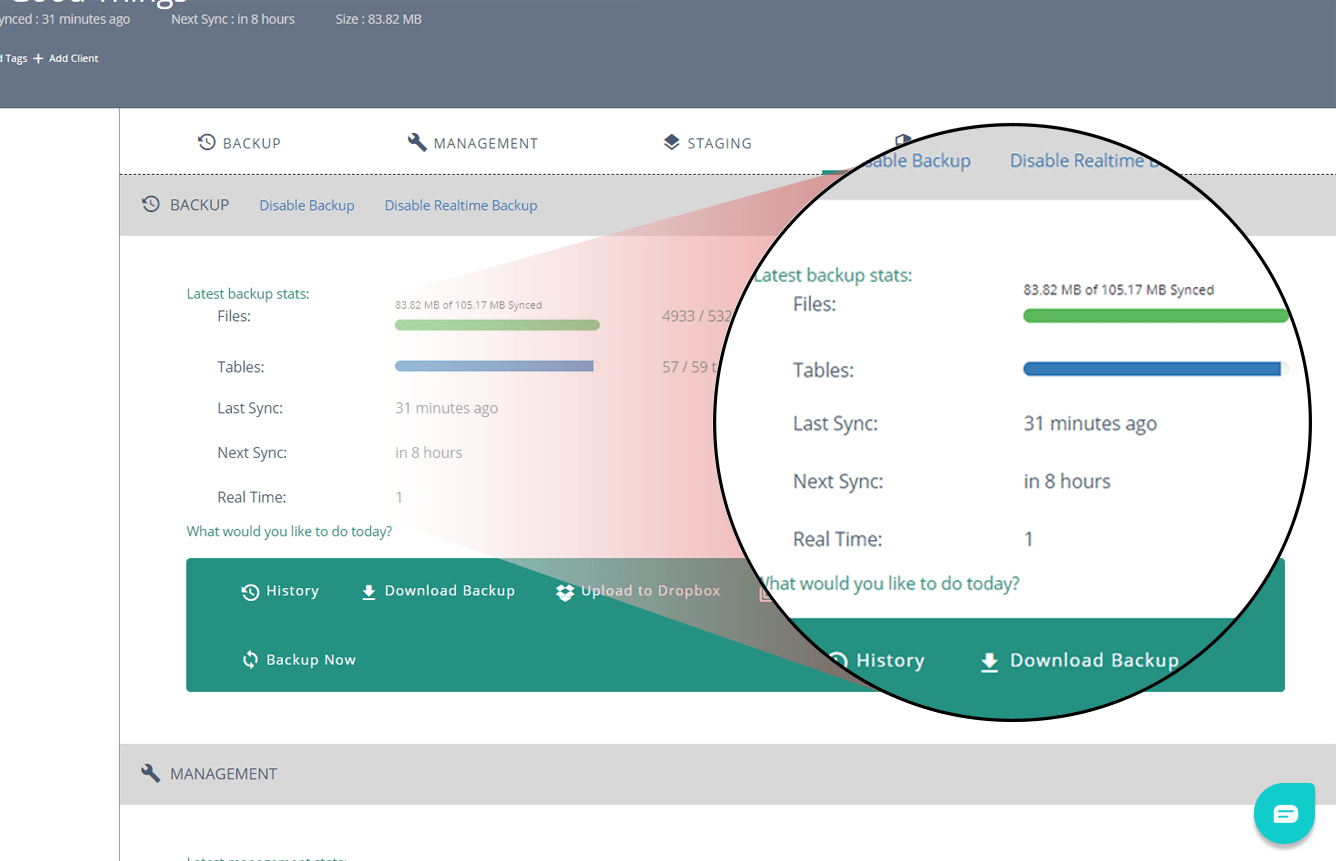
Task: Click the wrench icon on the Management tab
Action: pyautogui.click(x=417, y=142)
